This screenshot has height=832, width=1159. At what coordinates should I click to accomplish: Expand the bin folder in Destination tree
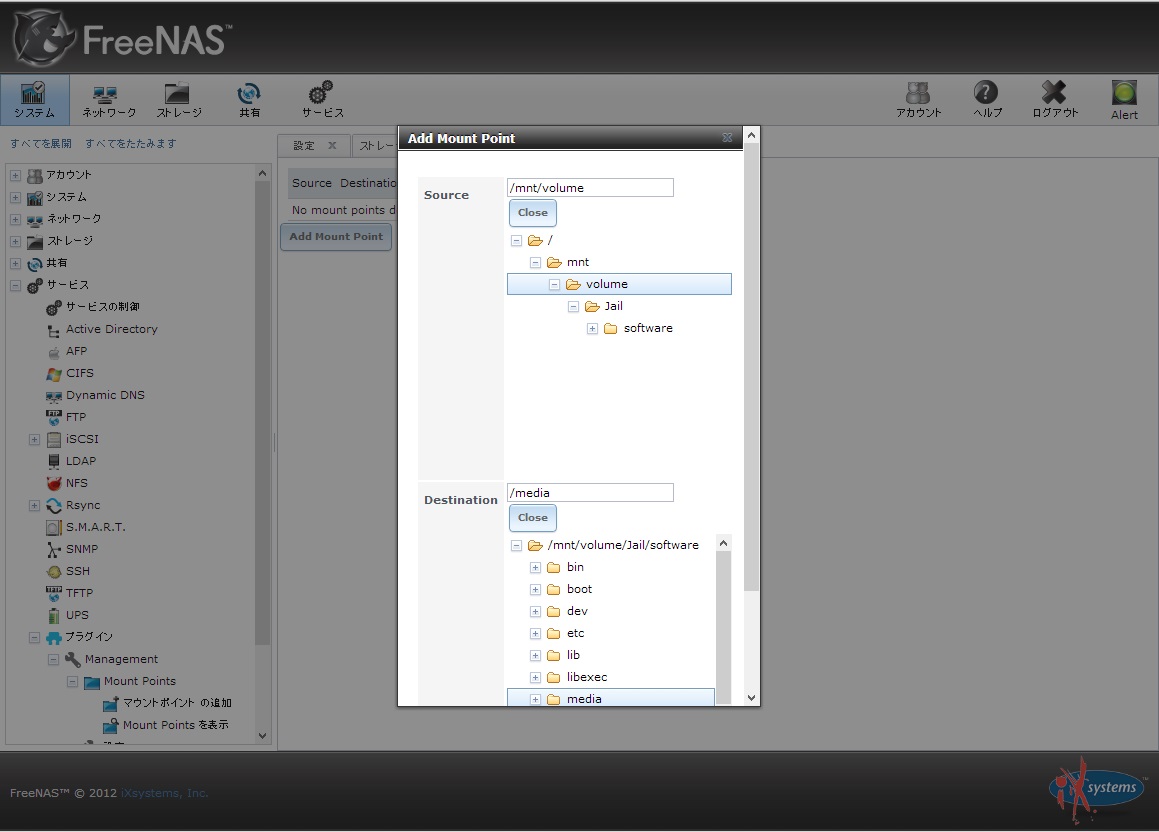coord(535,567)
